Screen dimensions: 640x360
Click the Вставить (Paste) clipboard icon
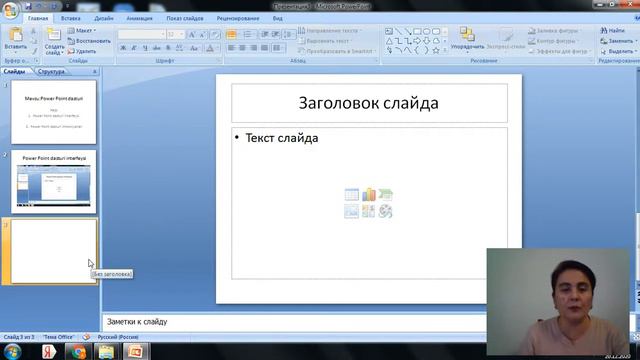16,35
